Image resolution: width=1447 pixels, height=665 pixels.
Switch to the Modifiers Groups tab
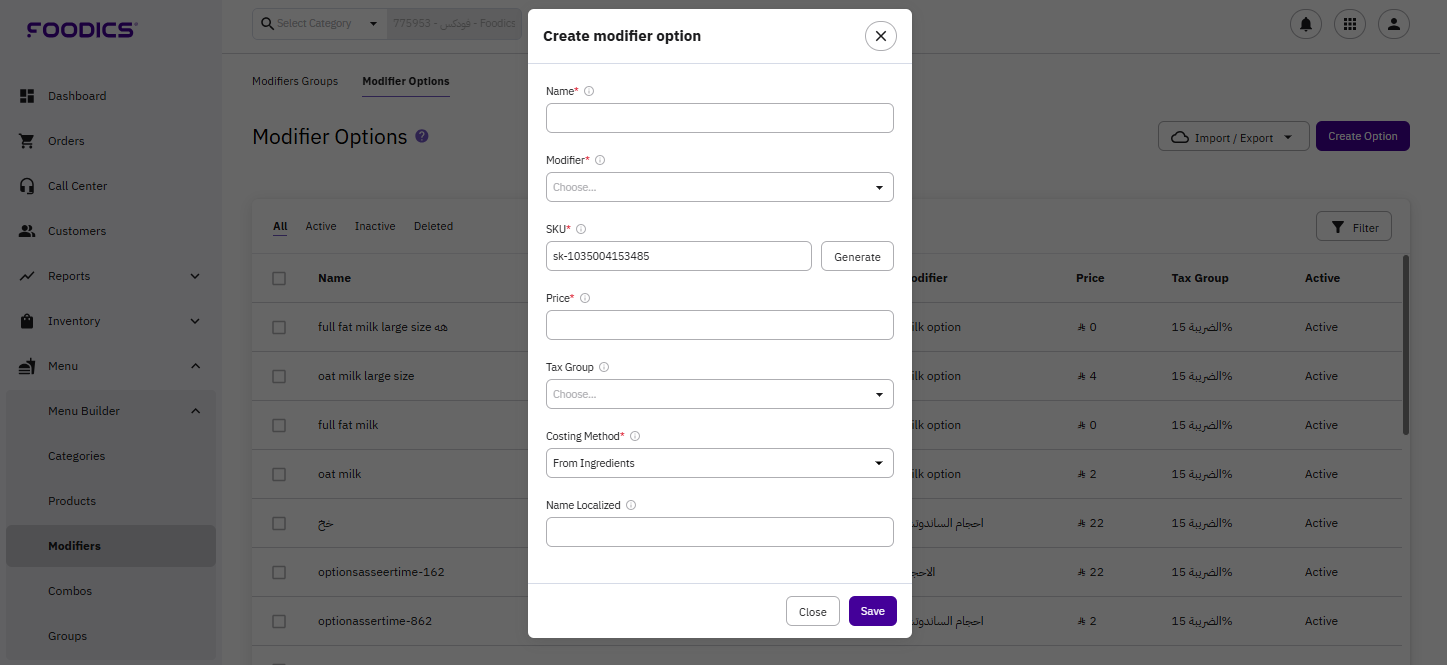pos(295,81)
